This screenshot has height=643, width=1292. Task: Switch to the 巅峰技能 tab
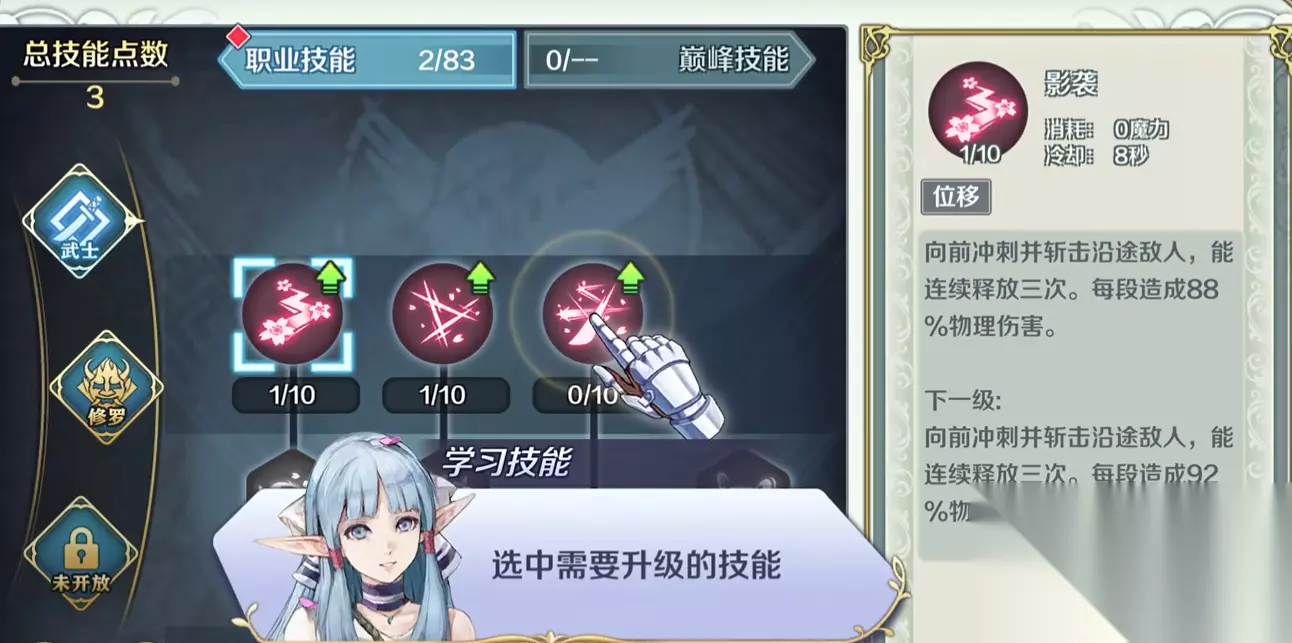pyautogui.click(x=669, y=60)
